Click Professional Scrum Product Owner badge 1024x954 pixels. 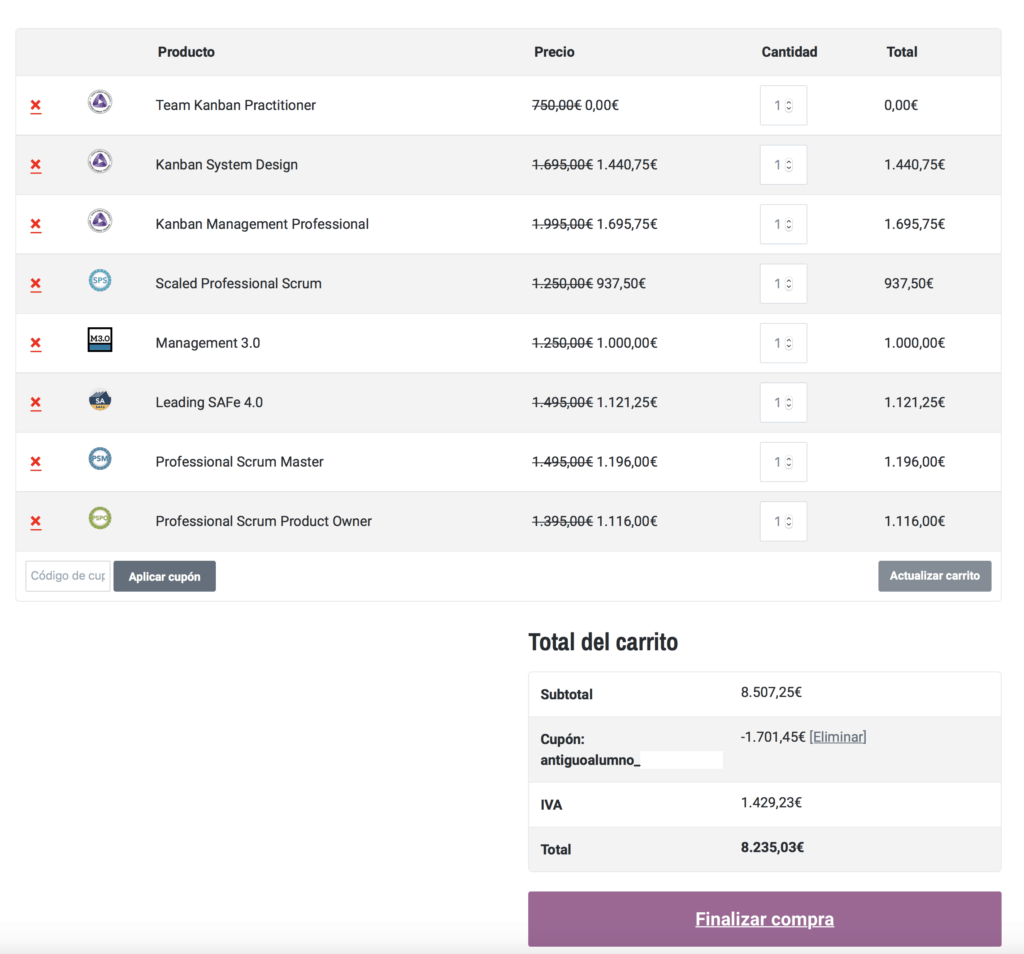coord(100,519)
